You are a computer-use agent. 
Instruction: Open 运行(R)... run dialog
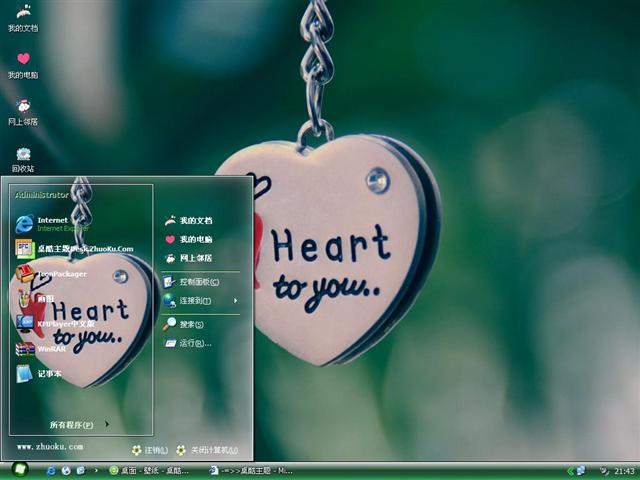pos(188,343)
